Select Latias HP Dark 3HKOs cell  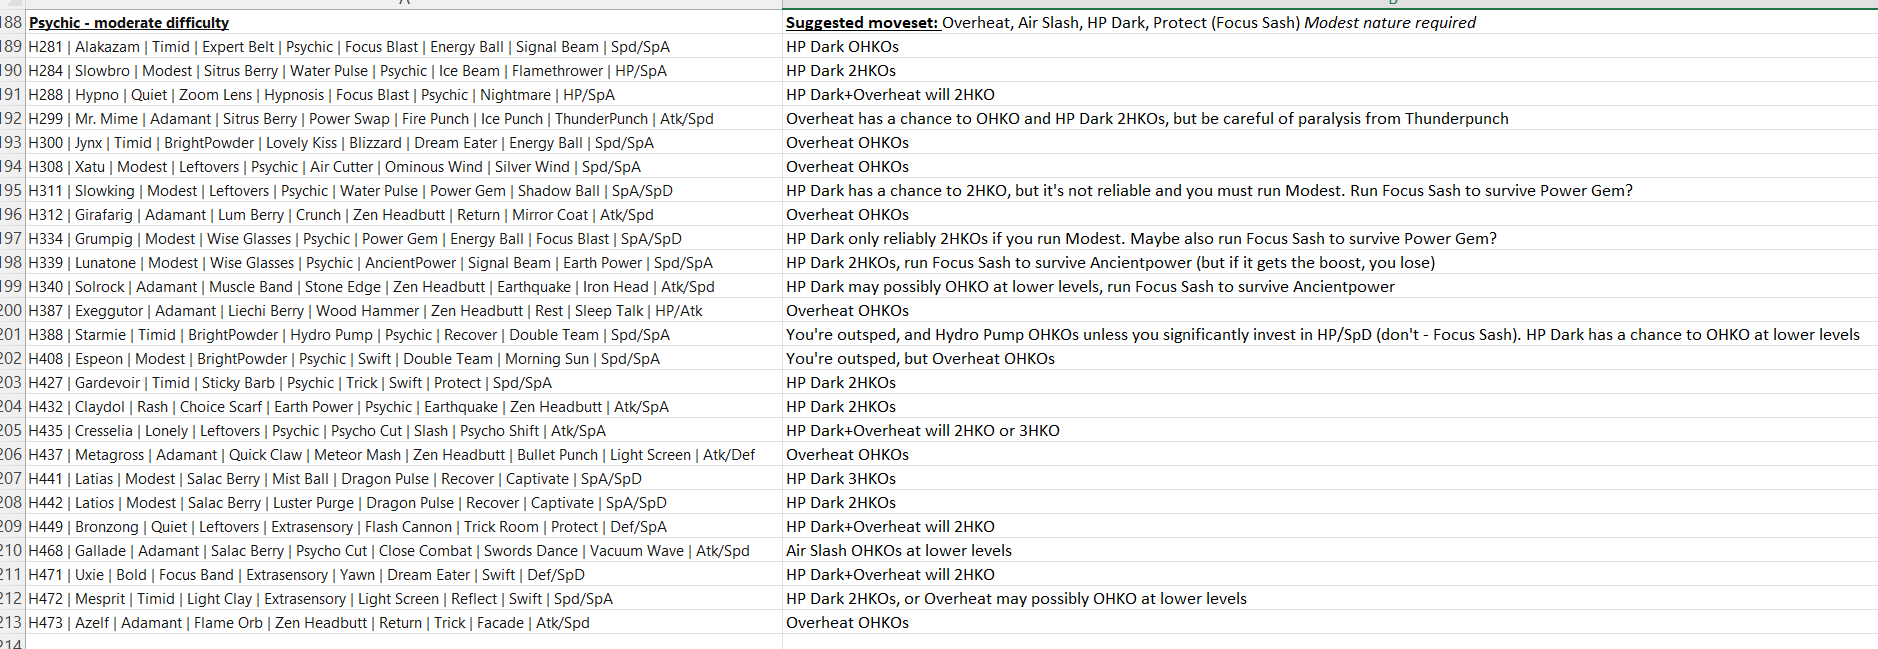(1330, 478)
